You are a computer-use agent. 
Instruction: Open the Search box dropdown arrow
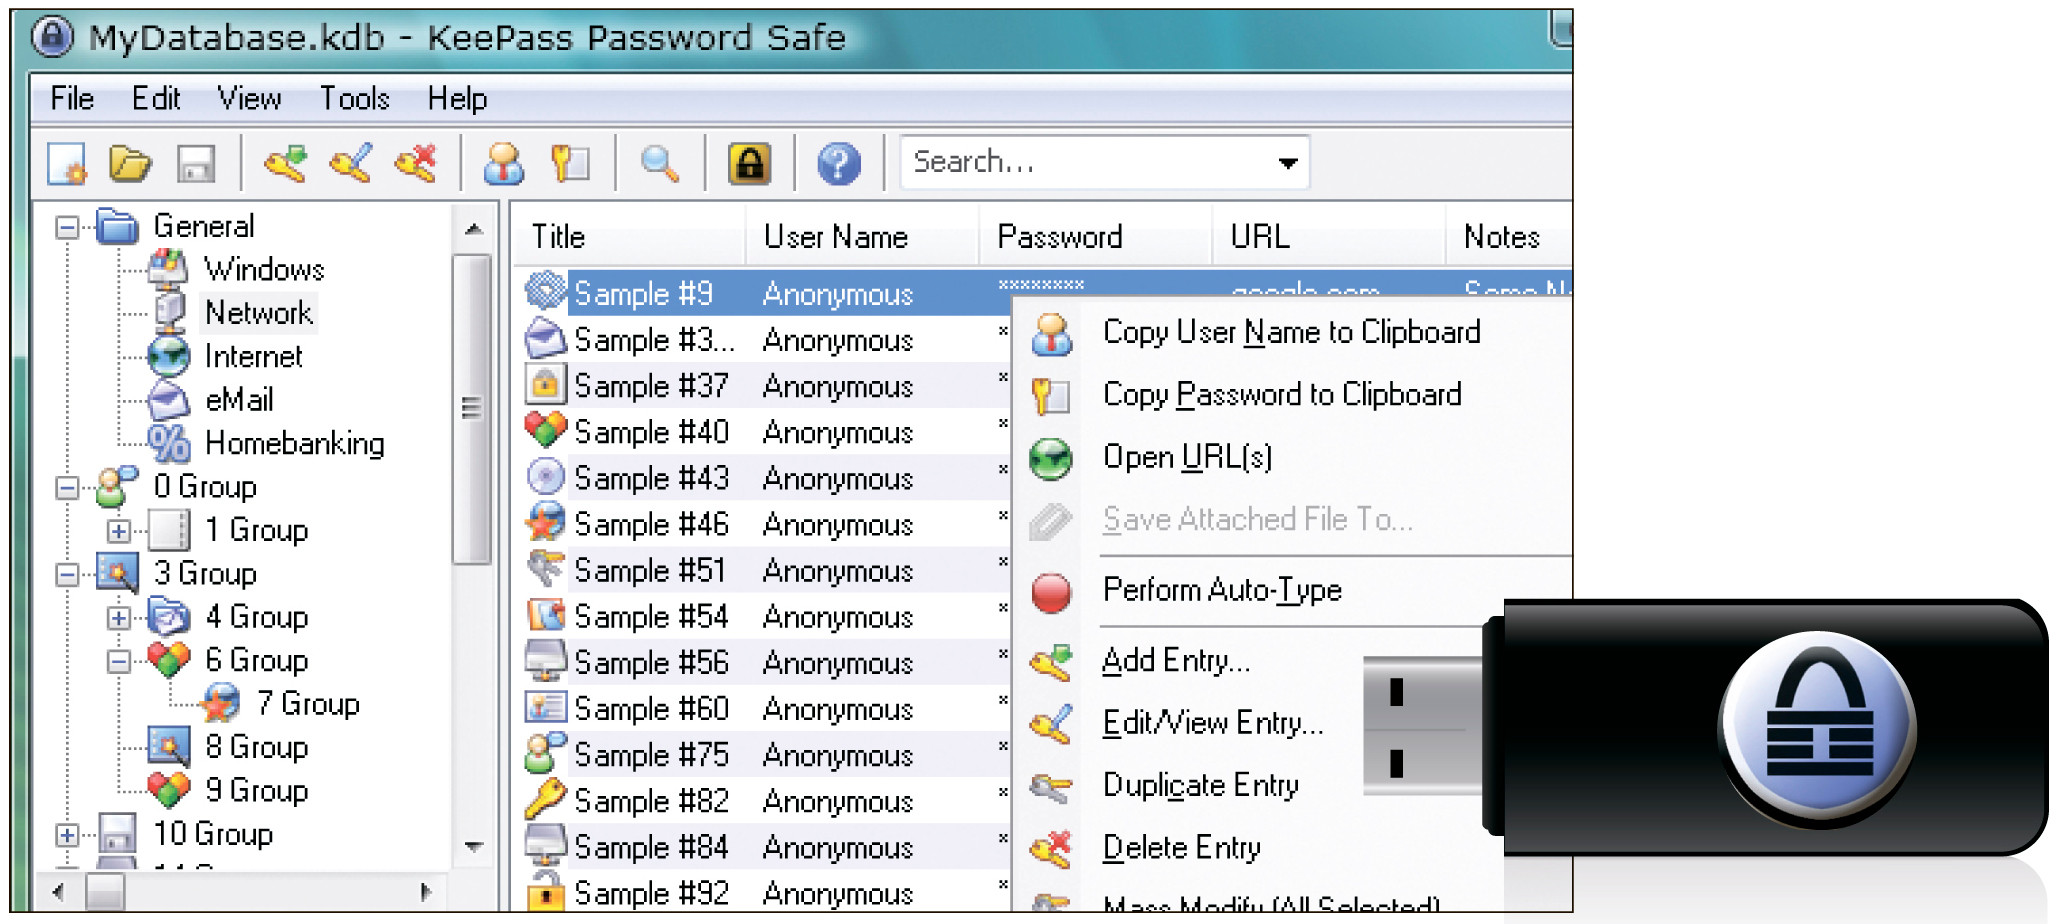[x=1287, y=163]
